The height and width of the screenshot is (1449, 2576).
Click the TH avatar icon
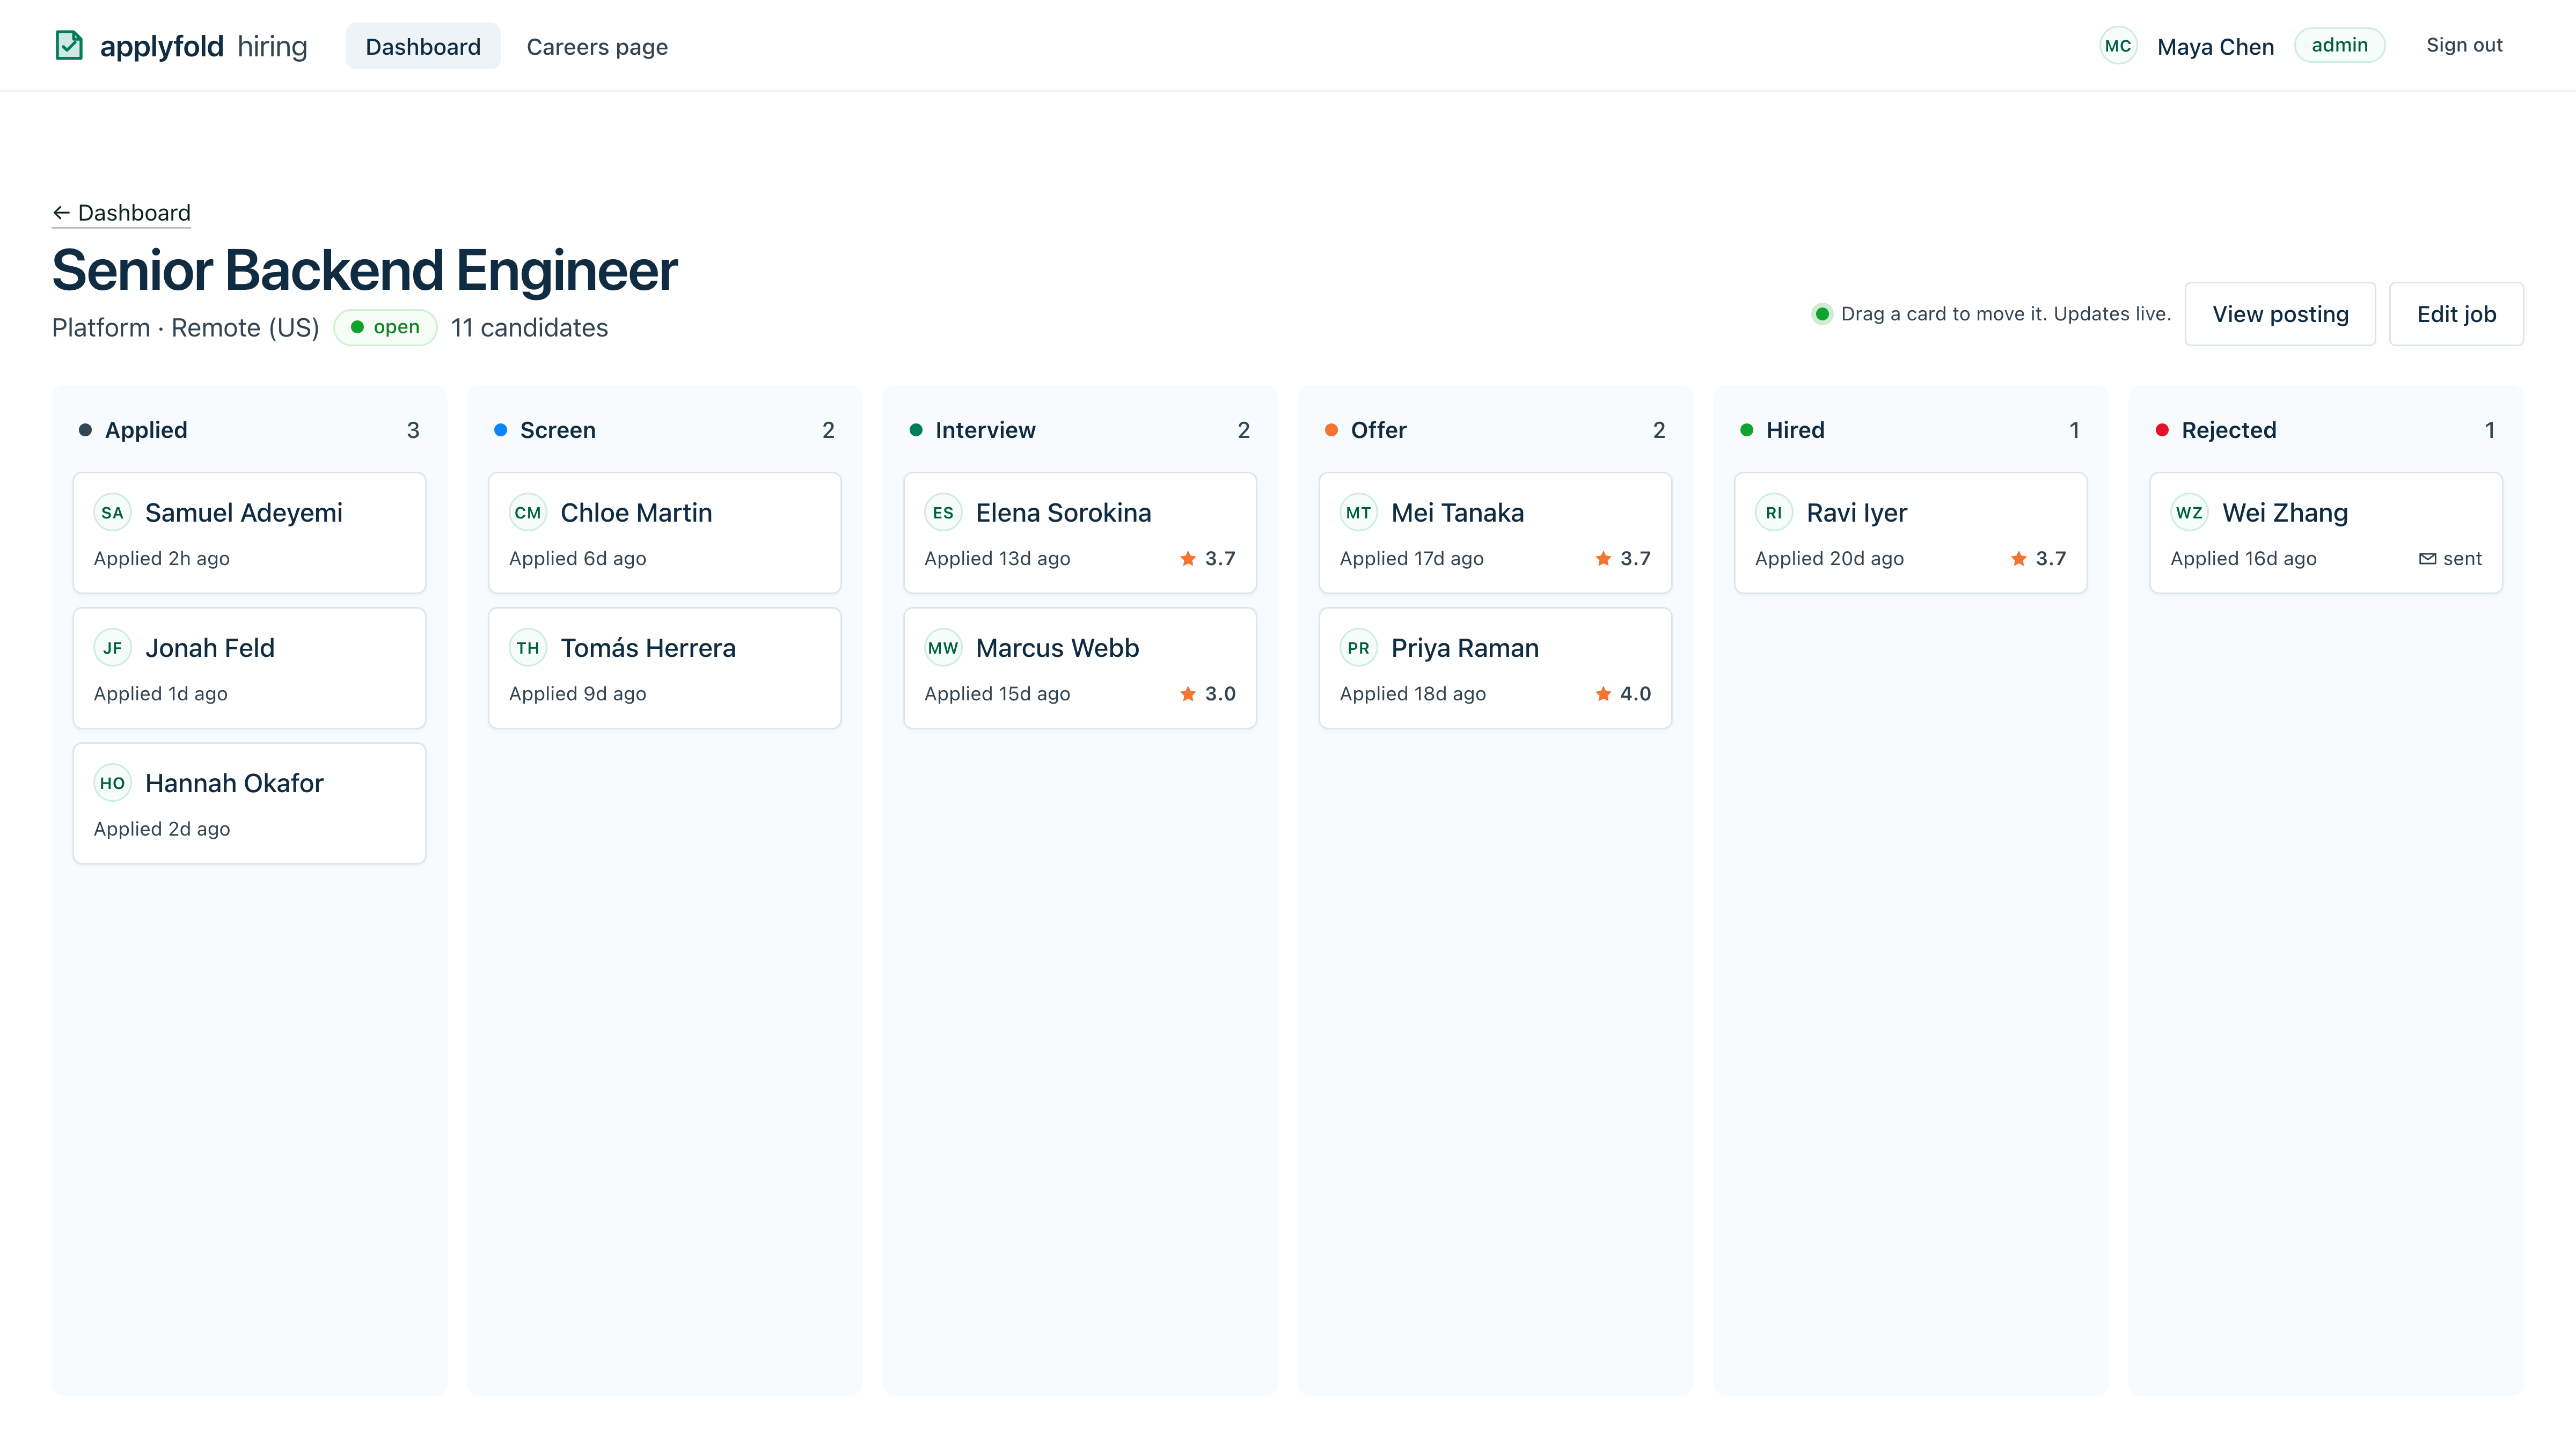[x=528, y=648]
